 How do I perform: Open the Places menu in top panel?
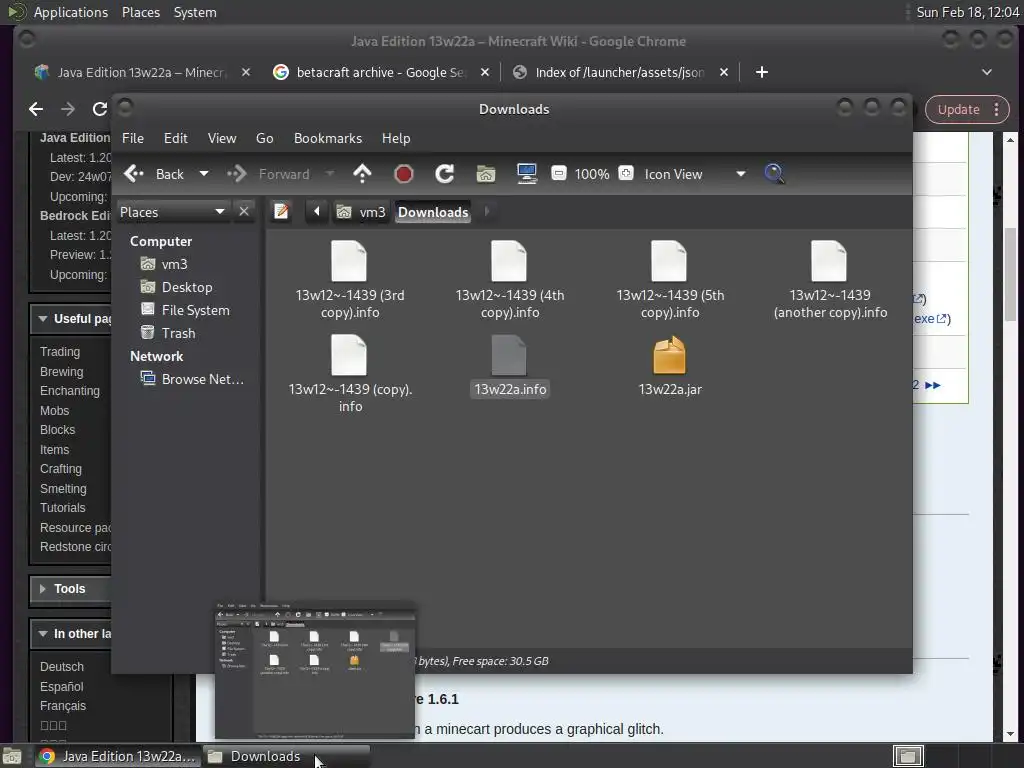(x=140, y=12)
